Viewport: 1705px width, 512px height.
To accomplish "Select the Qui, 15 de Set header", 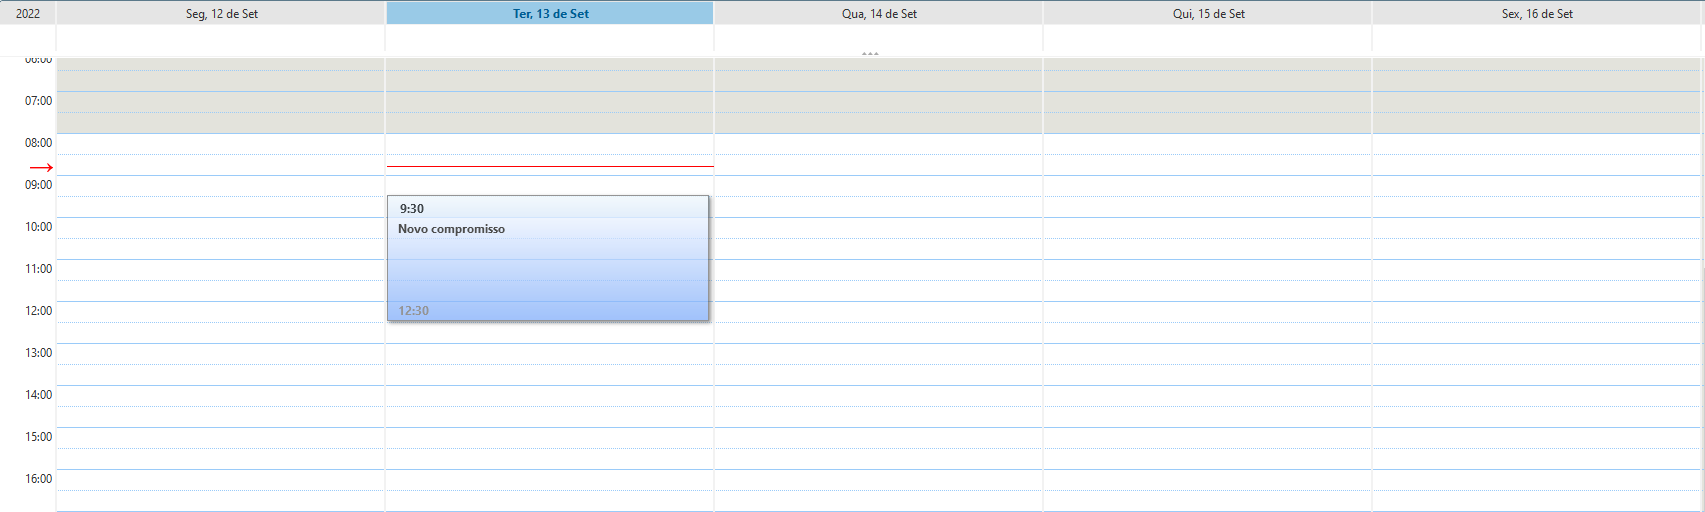I will [1208, 14].
